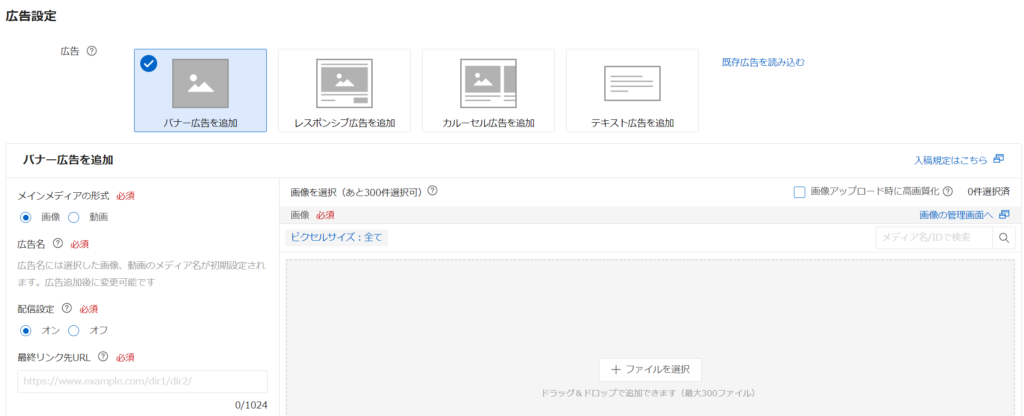
Task: Select the バナー広告を追加 ad type card
Action: (200, 90)
